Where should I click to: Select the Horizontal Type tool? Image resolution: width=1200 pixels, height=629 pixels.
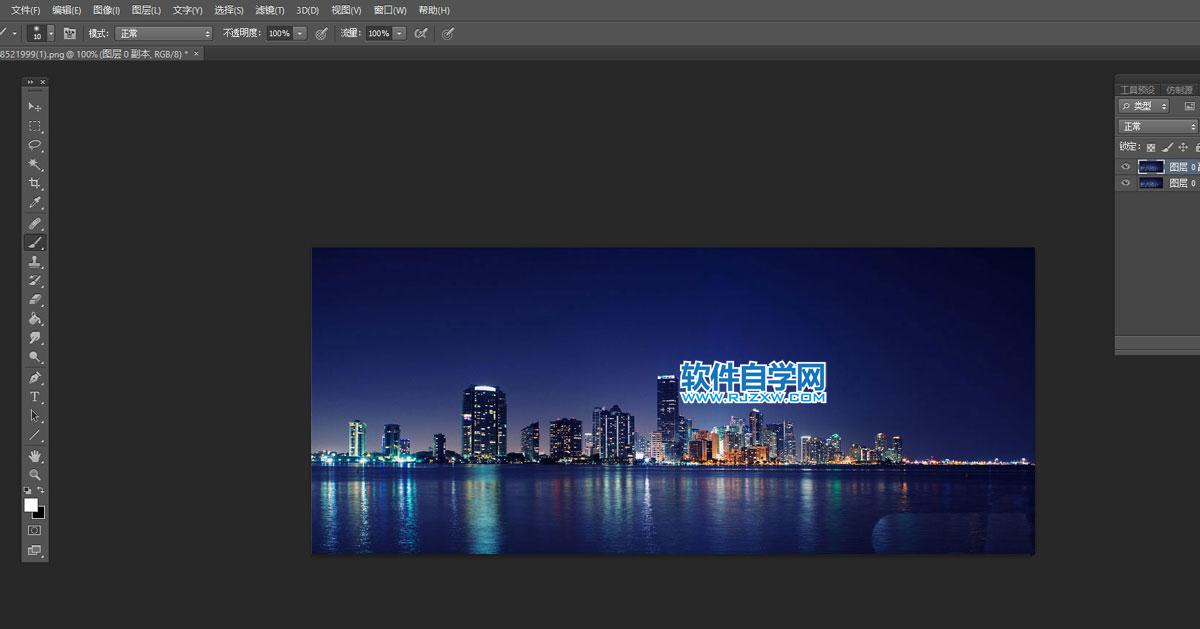tap(35, 397)
